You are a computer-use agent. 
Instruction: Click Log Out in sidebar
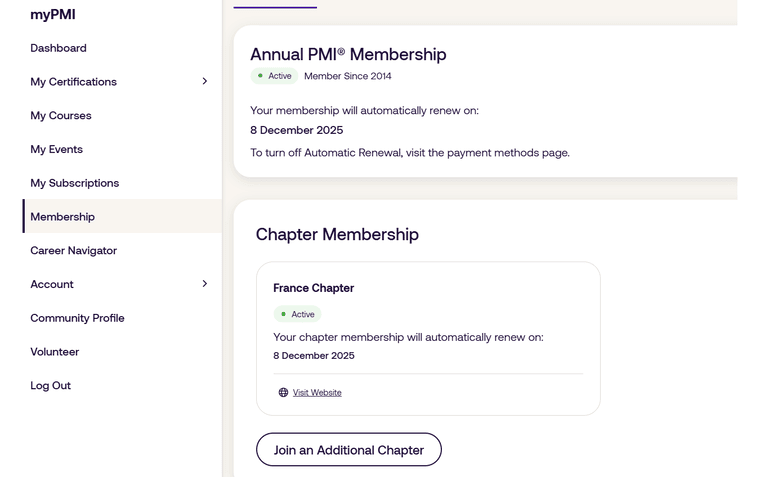coord(51,386)
